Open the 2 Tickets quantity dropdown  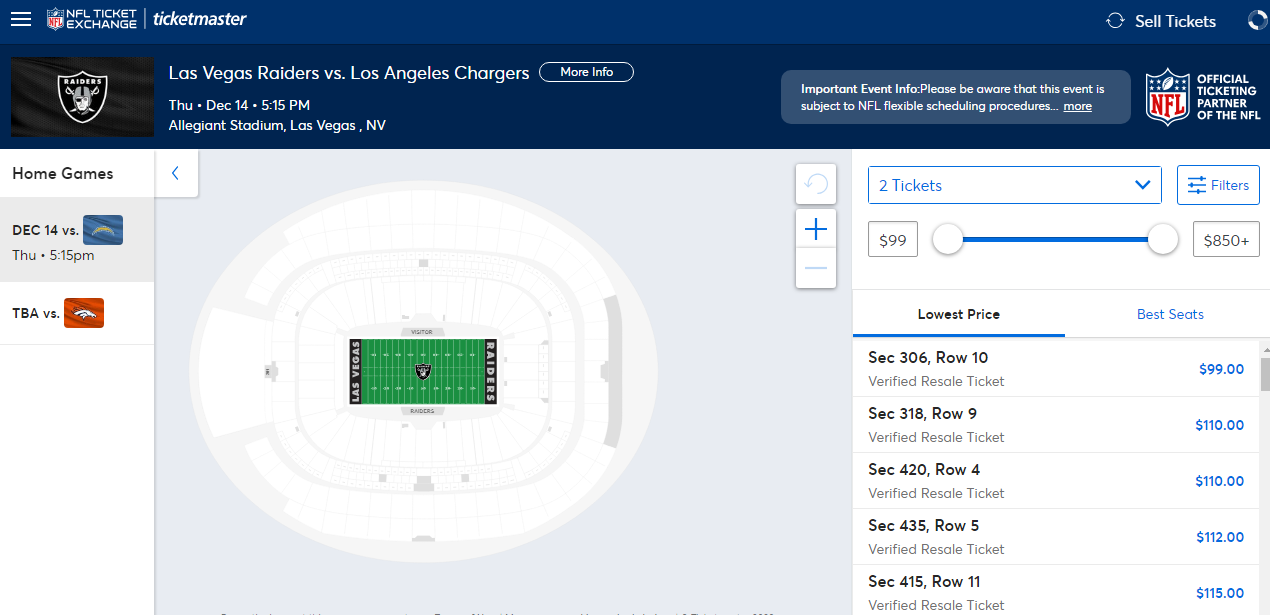1014,185
